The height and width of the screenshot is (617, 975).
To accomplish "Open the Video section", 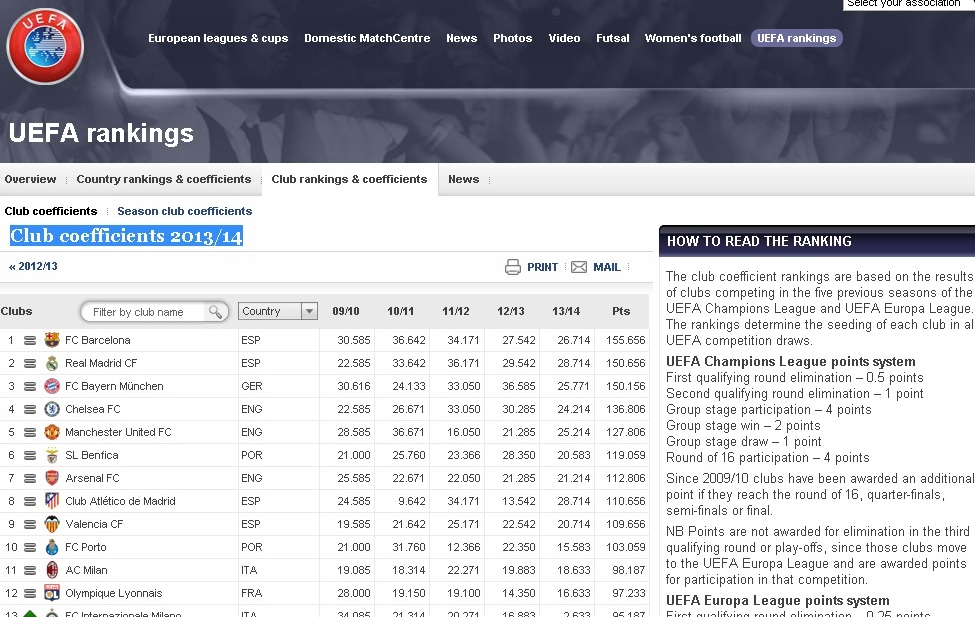I will pyautogui.click(x=564, y=38).
